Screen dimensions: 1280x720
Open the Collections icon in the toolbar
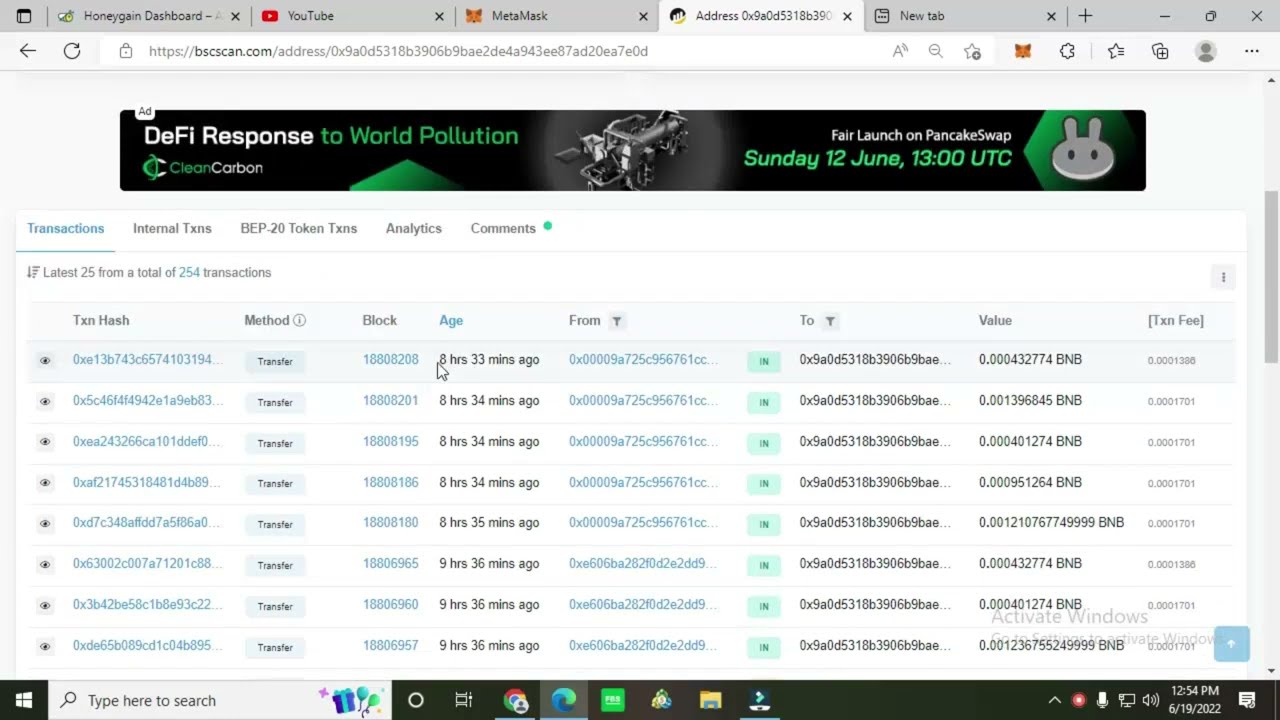click(x=1160, y=51)
